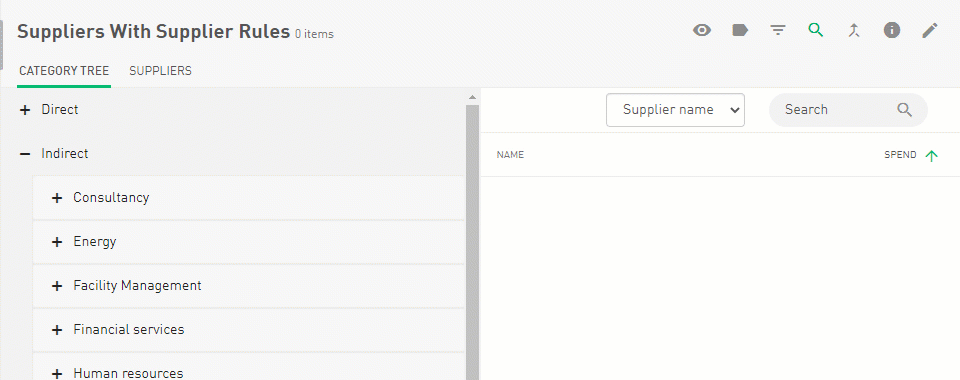Expand the Direct category

25,110
